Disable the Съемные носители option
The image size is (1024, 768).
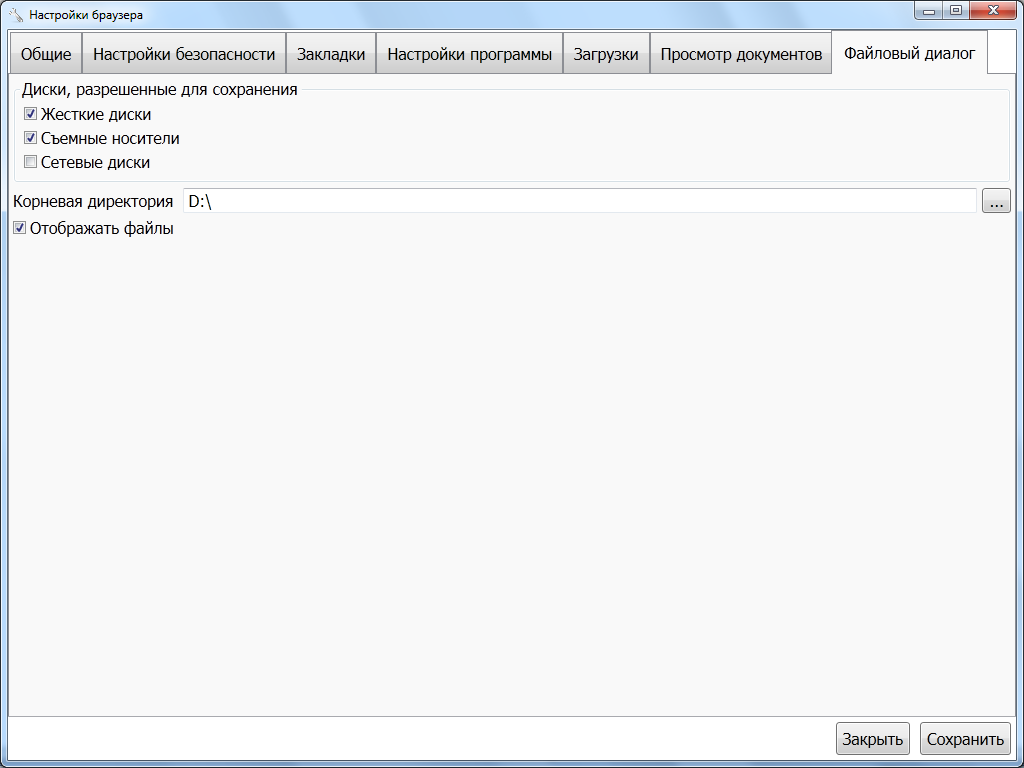click(x=31, y=138)
